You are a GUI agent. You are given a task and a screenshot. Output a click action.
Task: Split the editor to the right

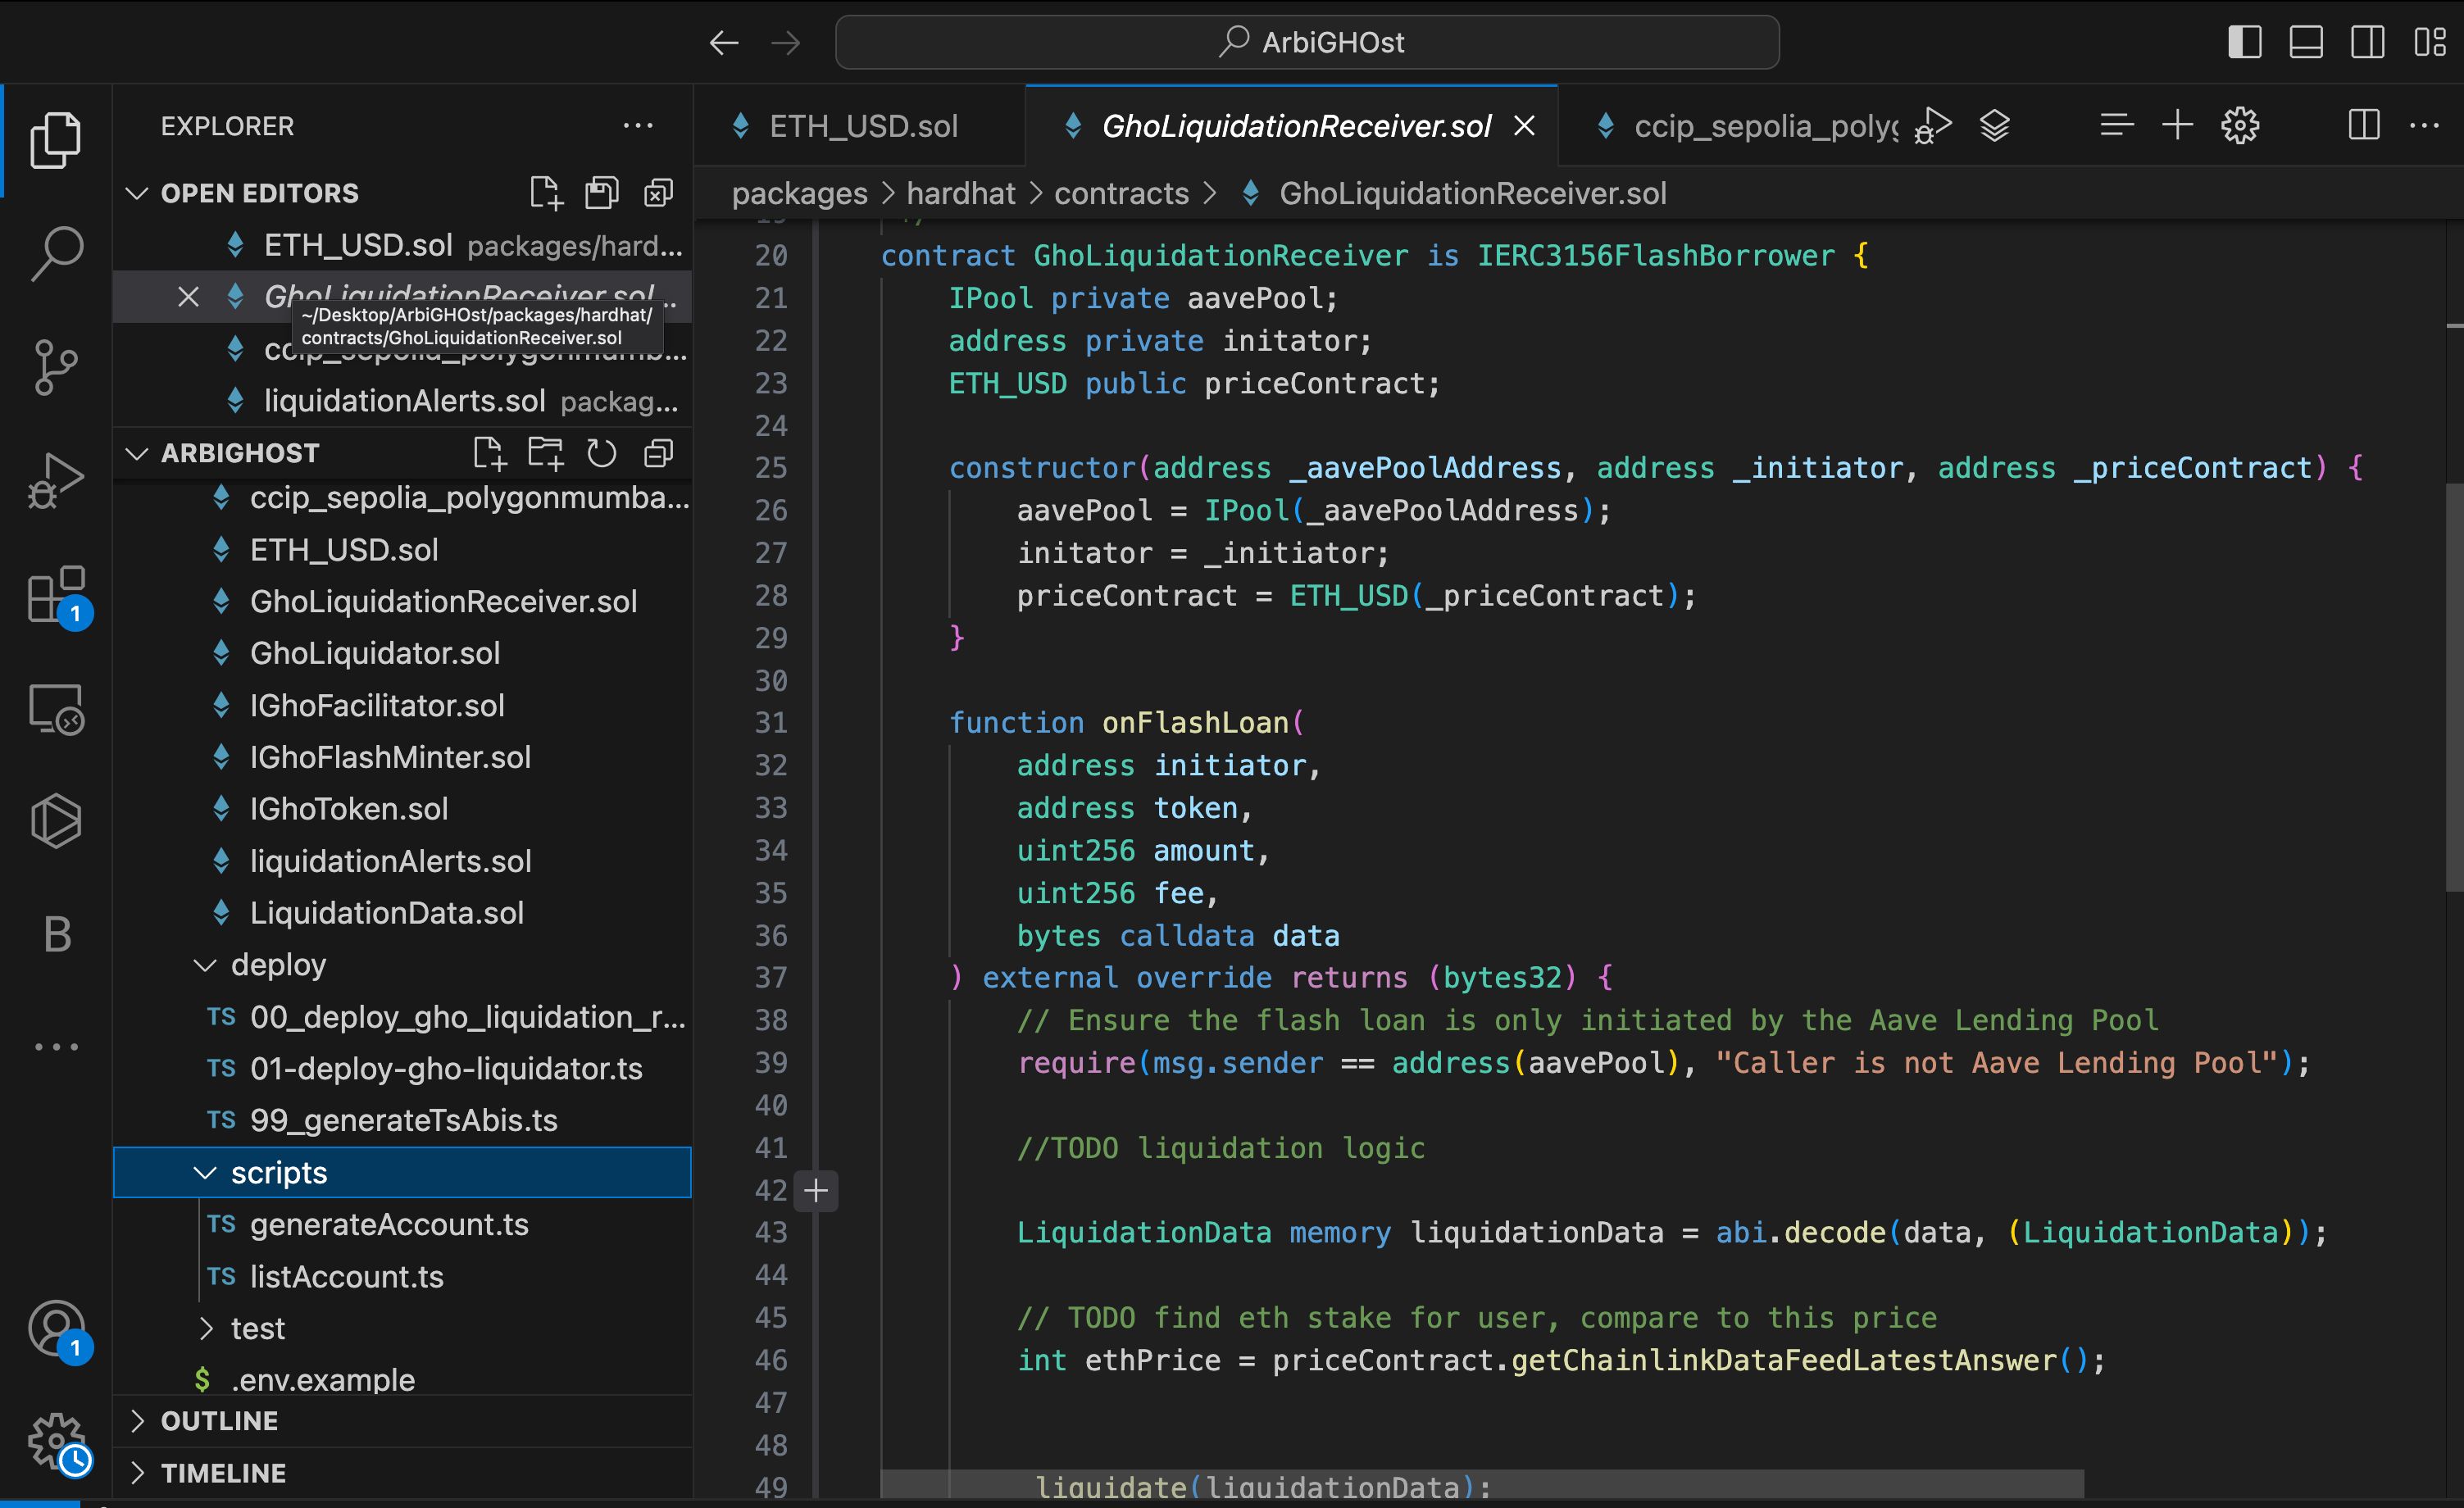coord(2364,126)
